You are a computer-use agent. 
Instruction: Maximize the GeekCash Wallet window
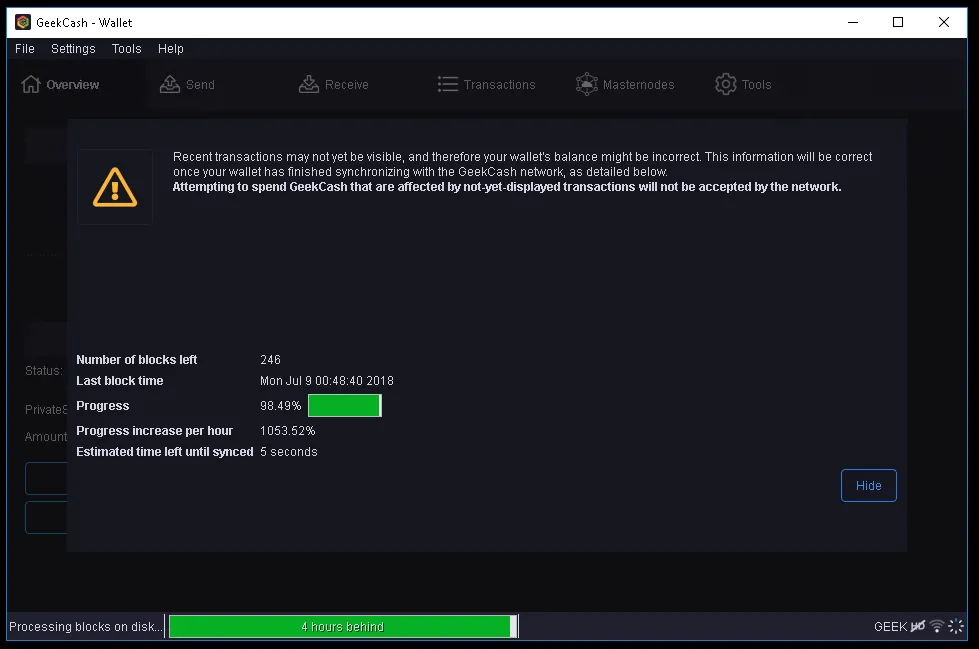898,22
